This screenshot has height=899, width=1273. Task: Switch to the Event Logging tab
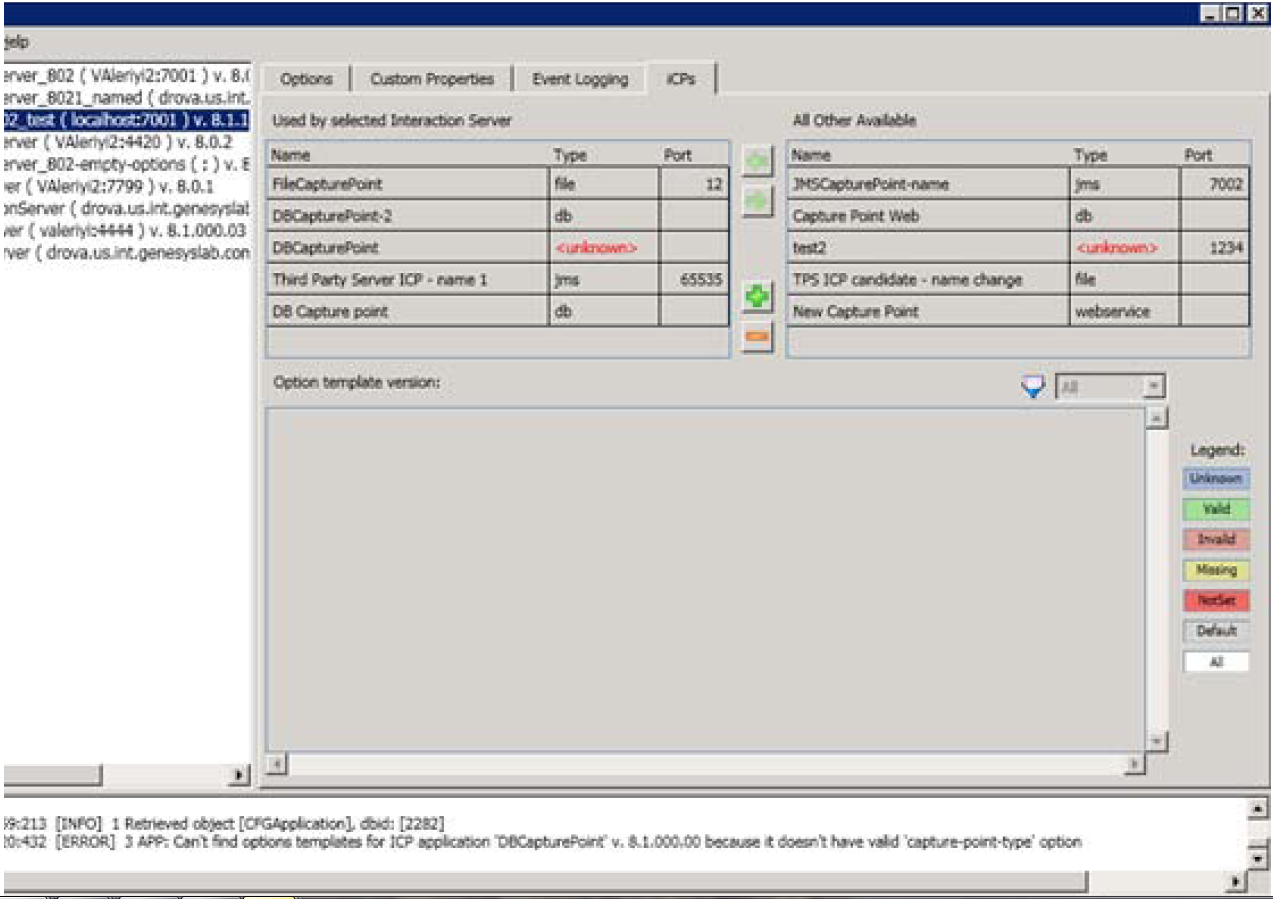580,79
